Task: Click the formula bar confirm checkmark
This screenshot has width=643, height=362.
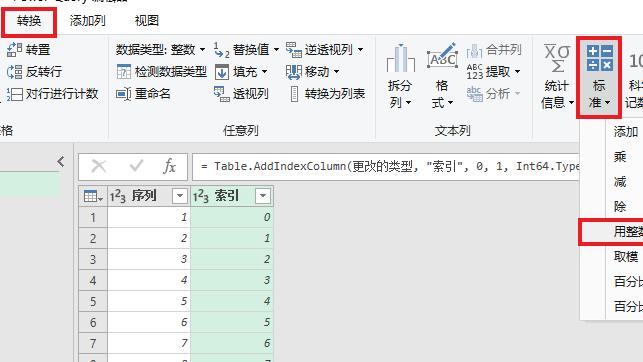Action: click(136, 166)
